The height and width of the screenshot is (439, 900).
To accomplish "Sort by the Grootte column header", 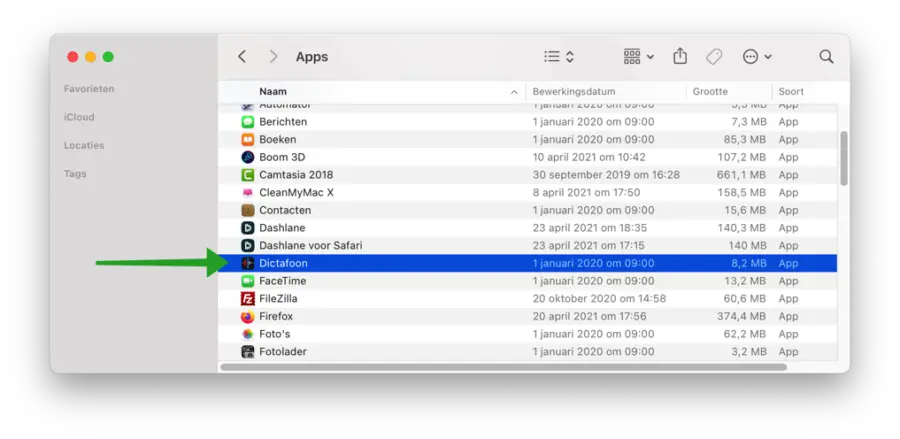I will 710,91.
